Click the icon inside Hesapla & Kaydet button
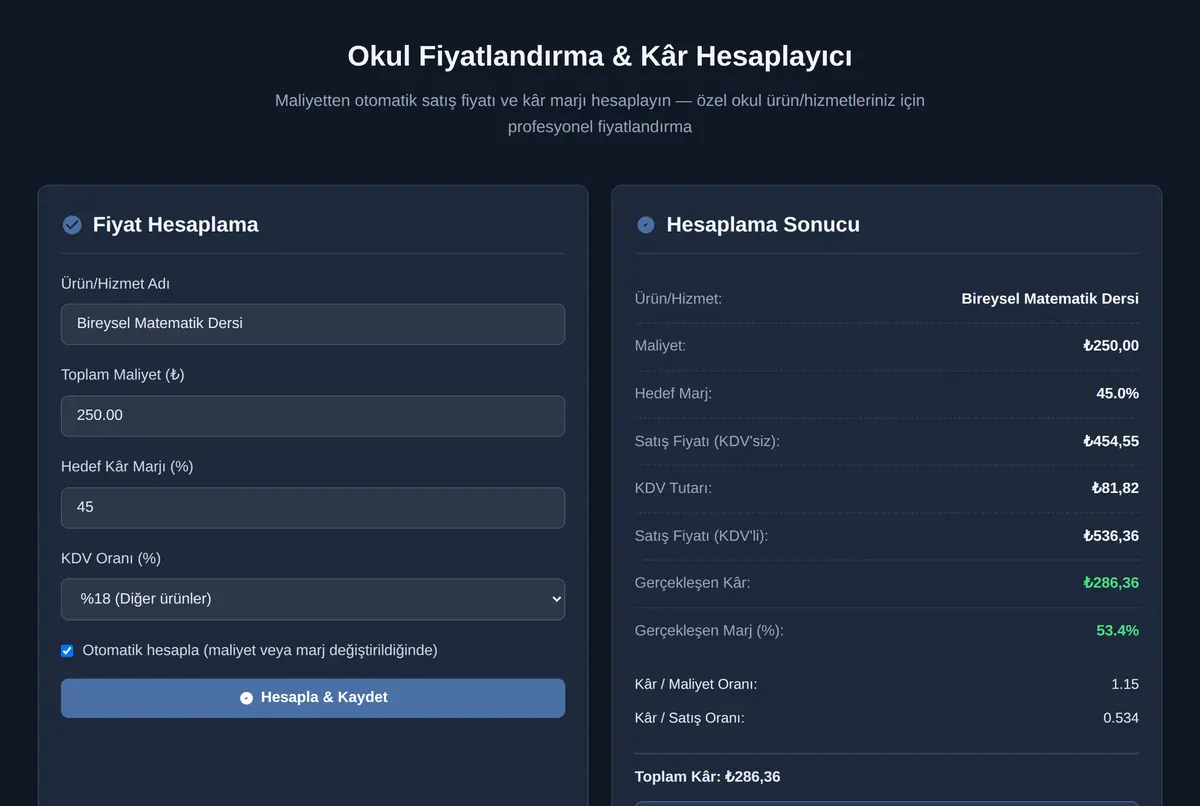Screen dimensions: 1200x806 (247, 698)
